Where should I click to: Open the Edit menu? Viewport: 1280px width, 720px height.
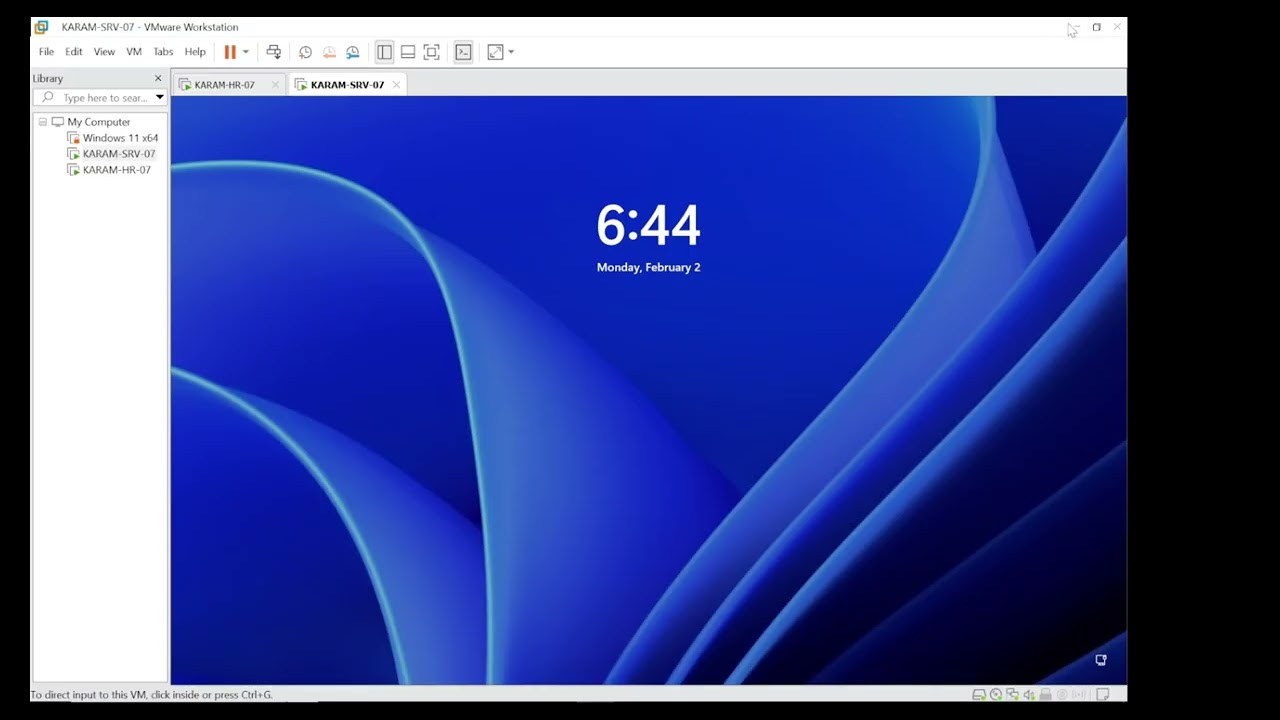click(x=74, y=52)
